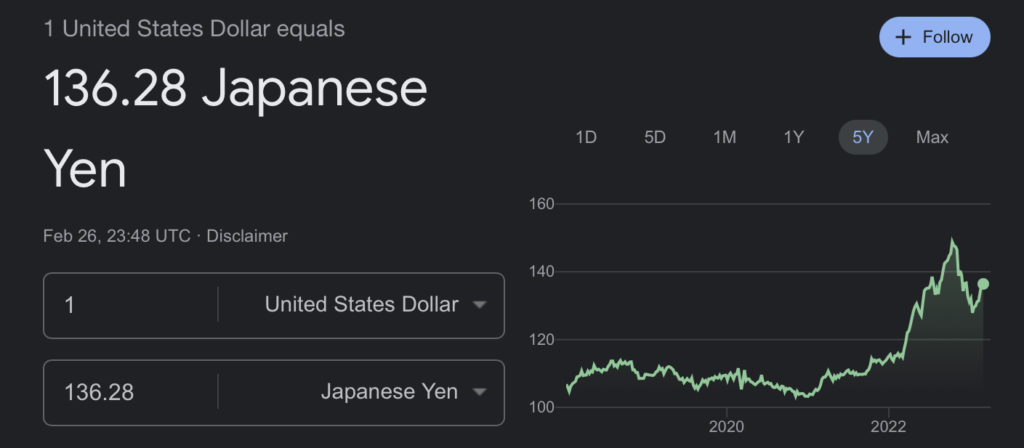Focus the dollar amount field containing 1
The image size is (1024, 448).
130,305
